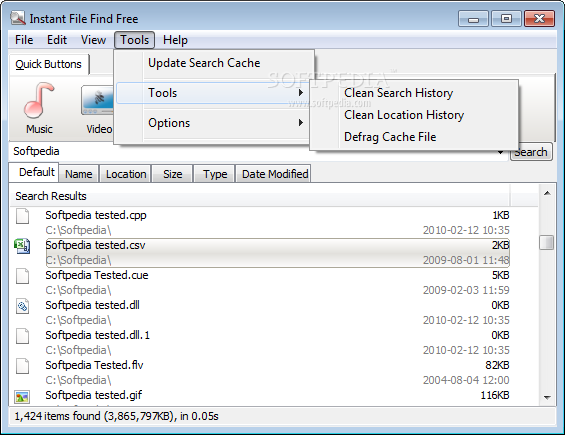This screenshot has width=565, height=435.
Task: Expand the Tools submenu entry
Action: click(x=213, y=93)
